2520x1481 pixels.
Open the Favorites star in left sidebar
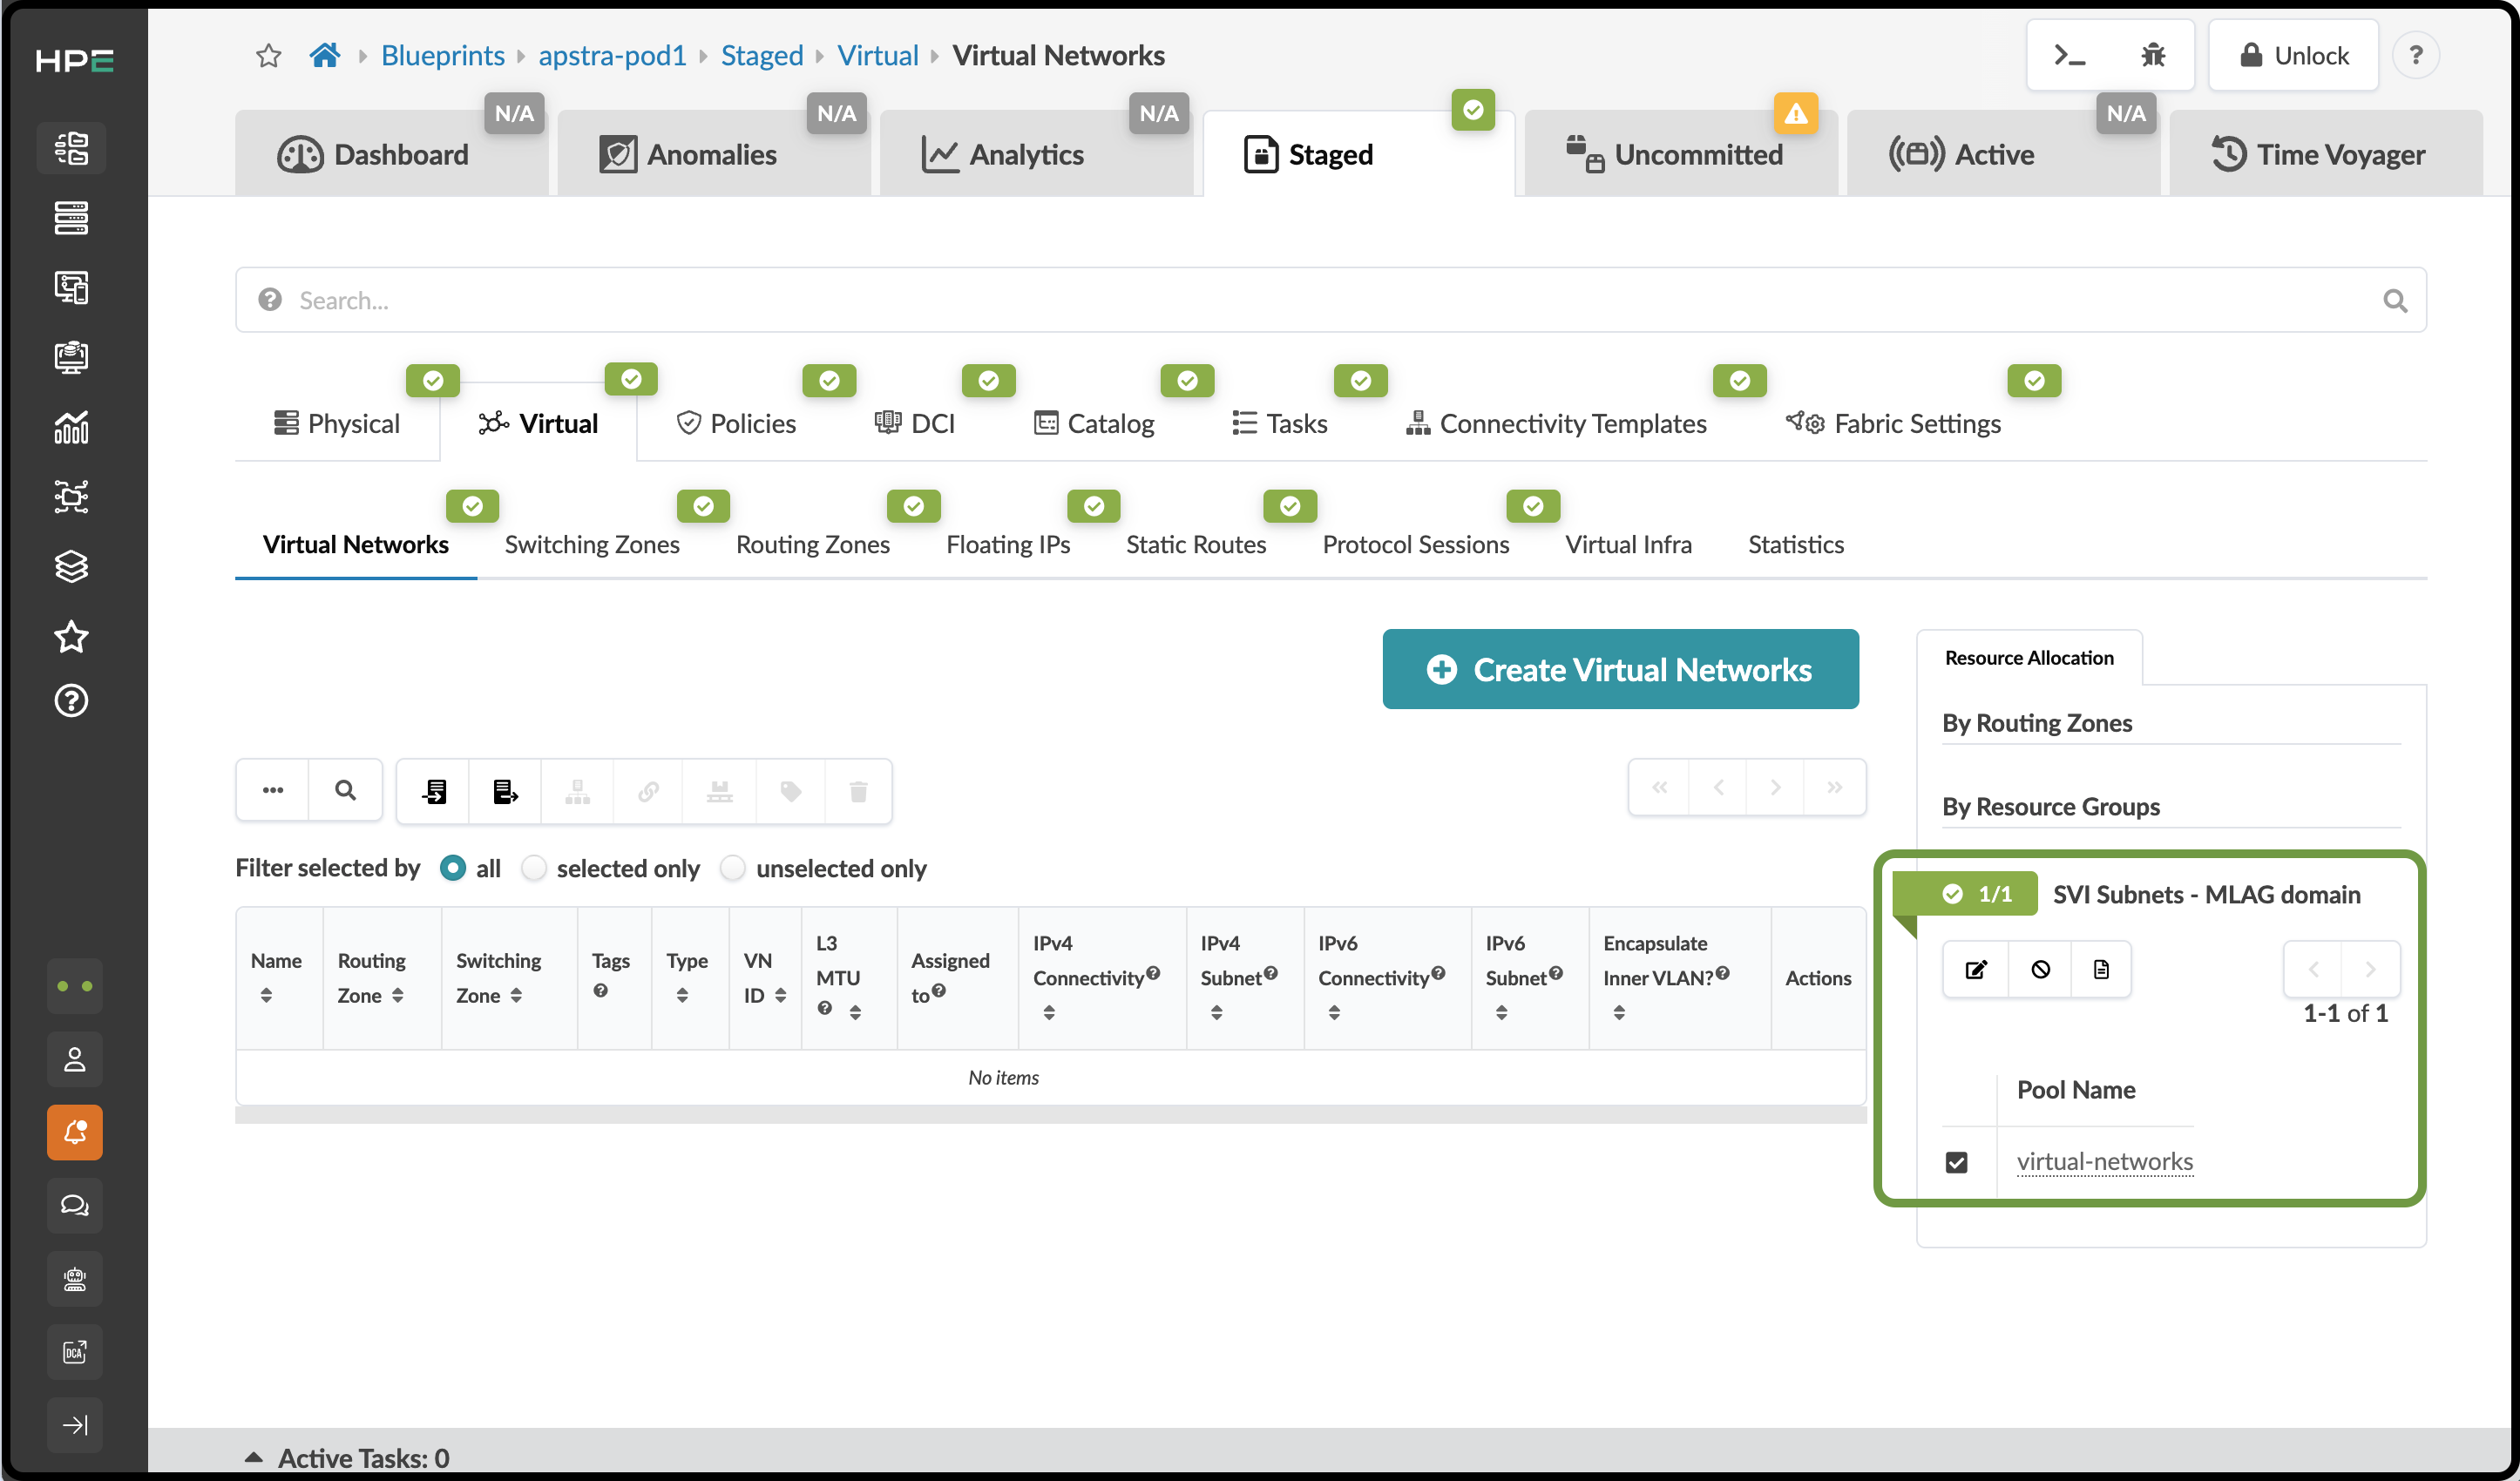[71, 636]
